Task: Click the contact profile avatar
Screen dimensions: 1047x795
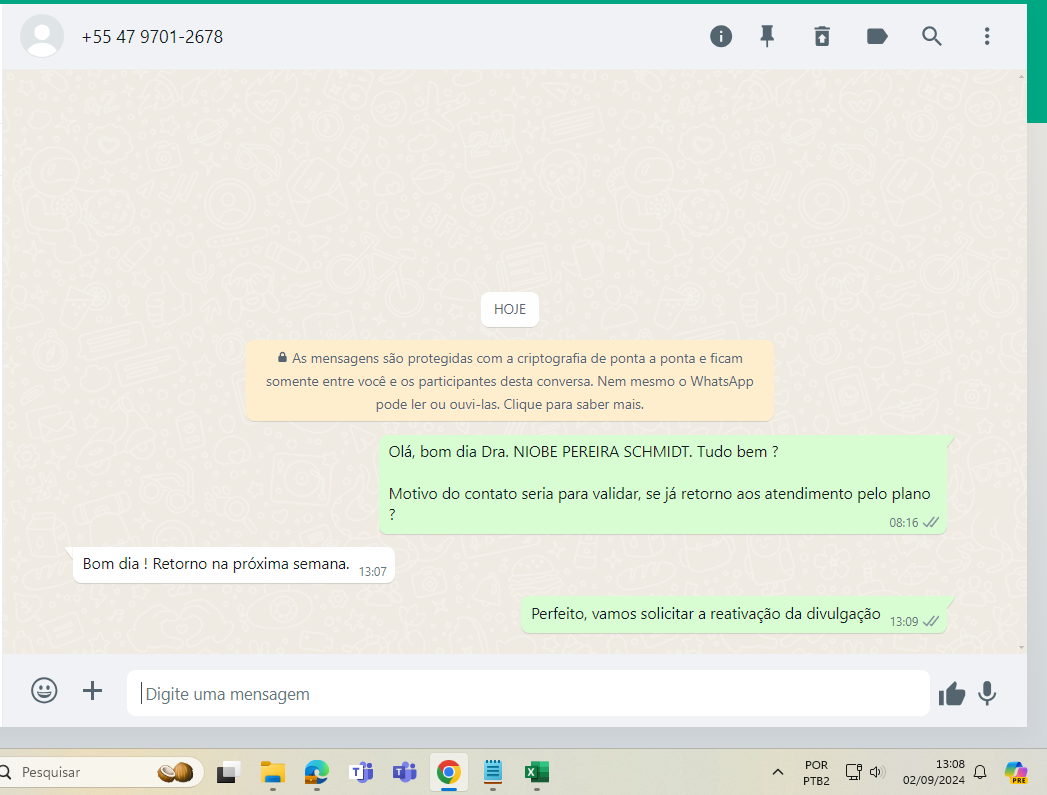Action: 42,36
